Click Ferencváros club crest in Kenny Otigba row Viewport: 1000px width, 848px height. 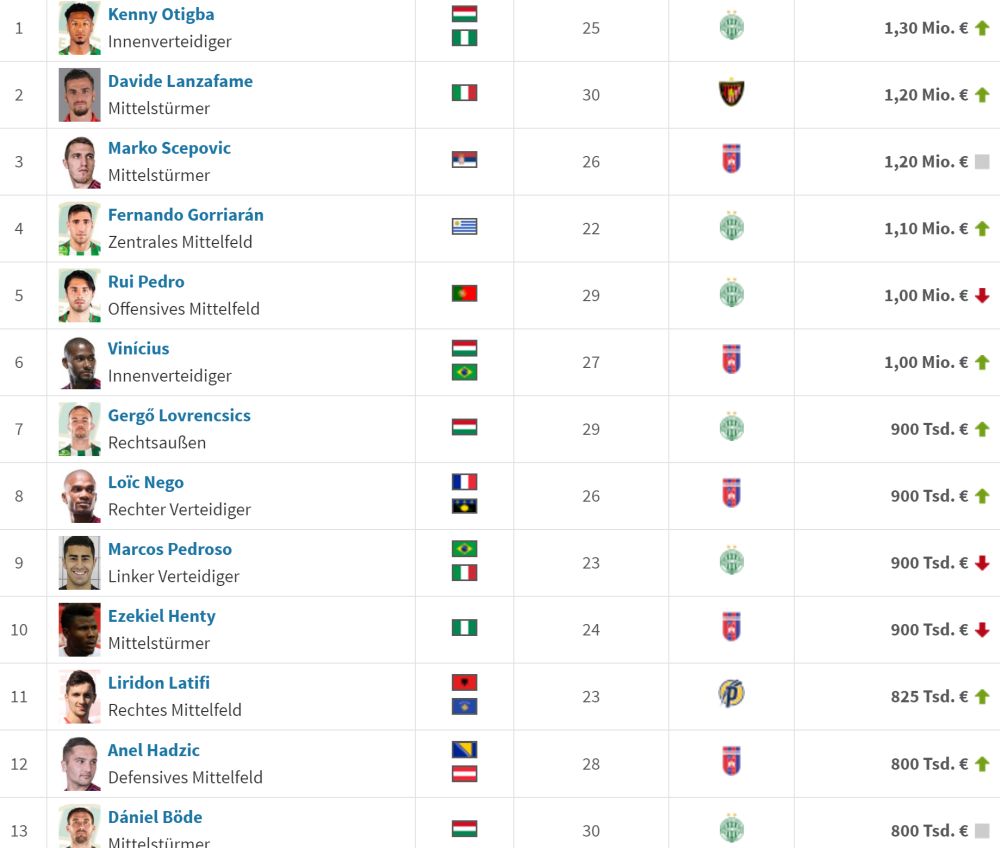[731, 26]
